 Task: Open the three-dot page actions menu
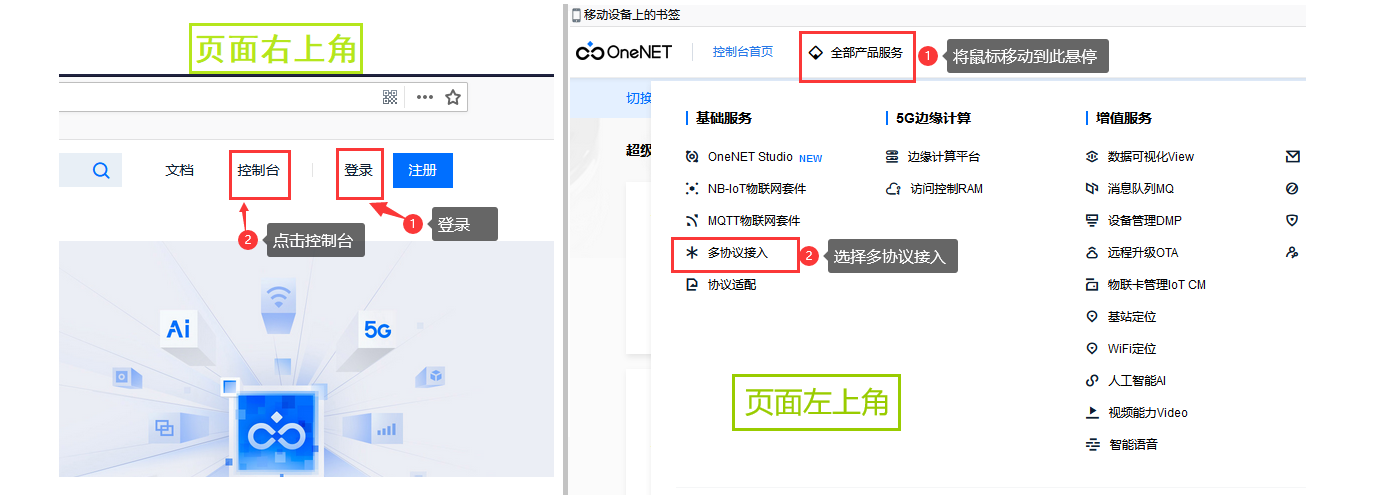pyautogui.click(x=425, y=97)
